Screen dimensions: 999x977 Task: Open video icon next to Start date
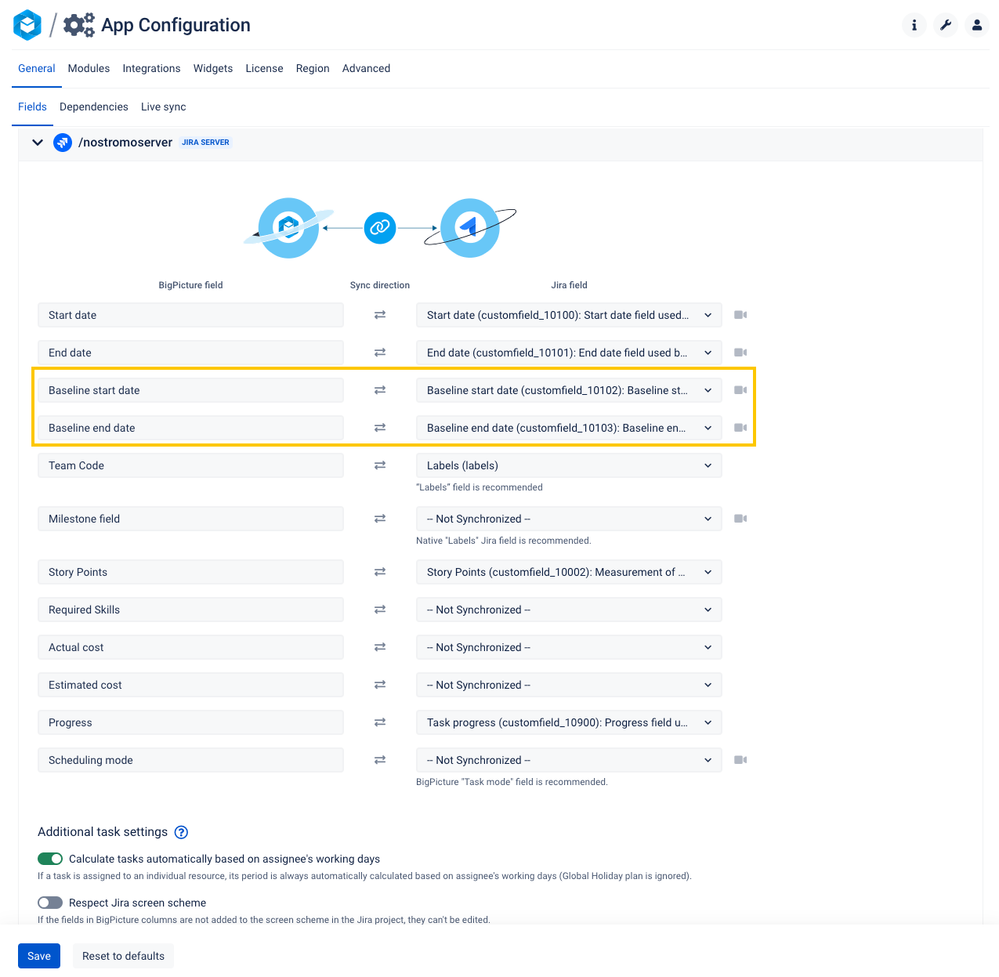point(740,315)
